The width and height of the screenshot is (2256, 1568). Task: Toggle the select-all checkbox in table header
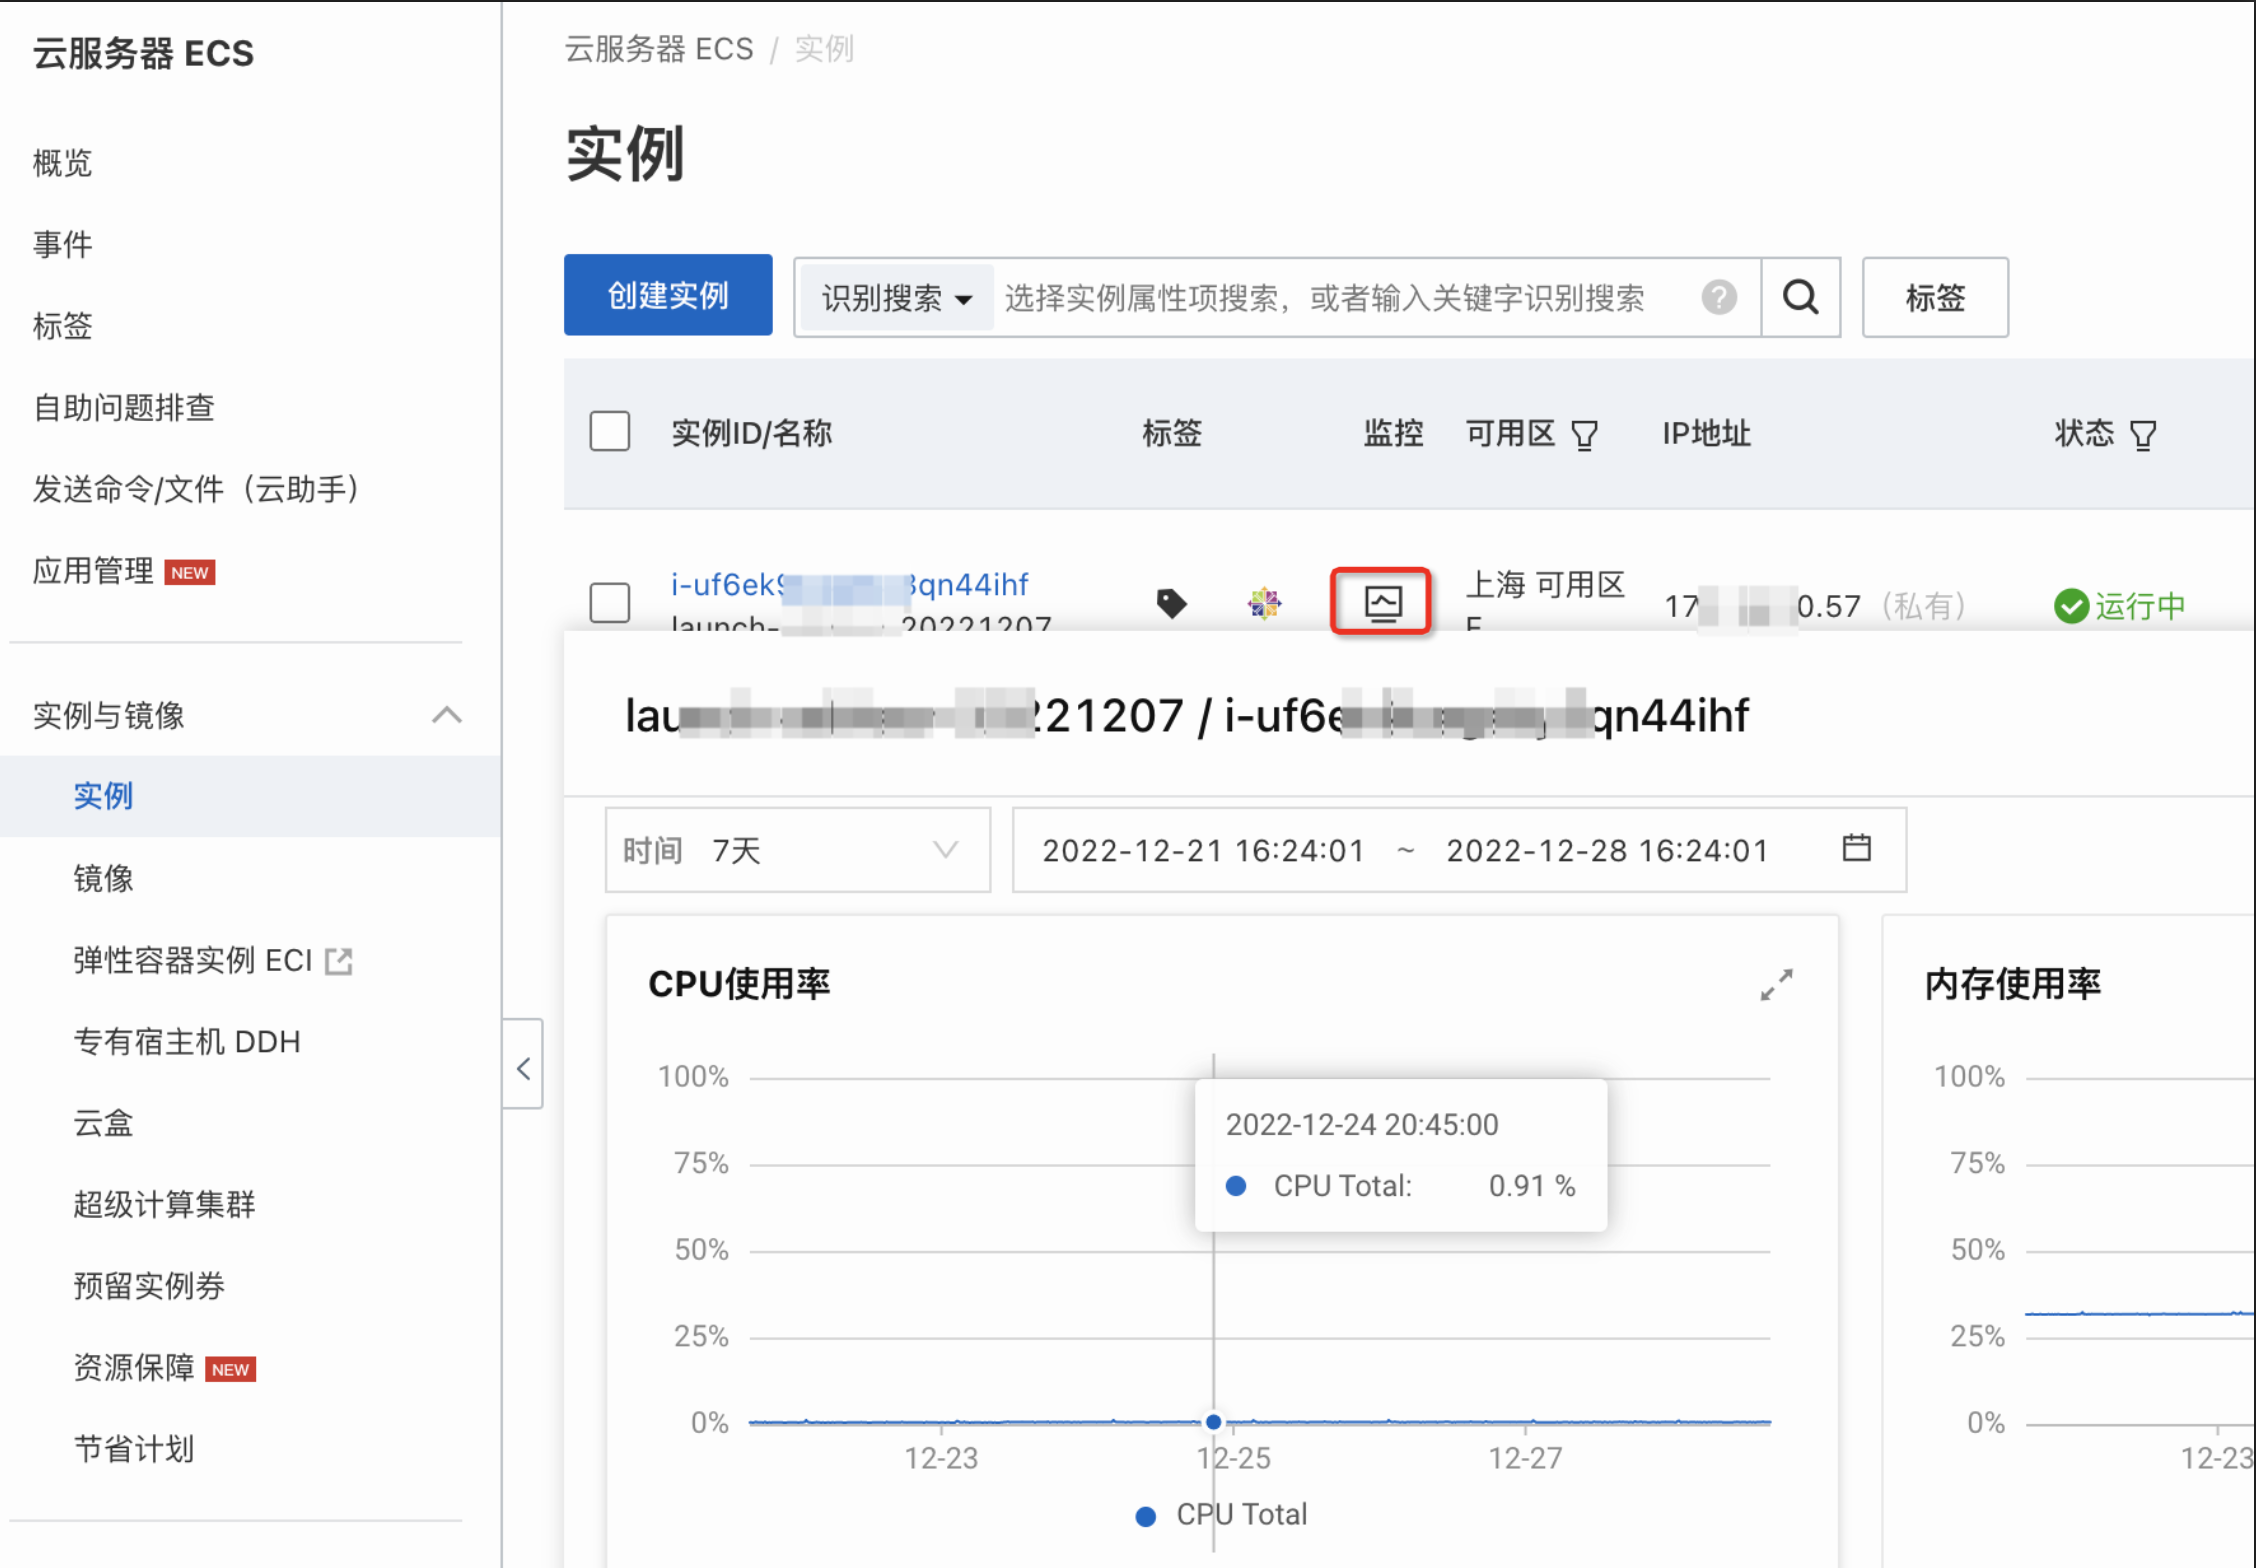click(x=609, y=432)
